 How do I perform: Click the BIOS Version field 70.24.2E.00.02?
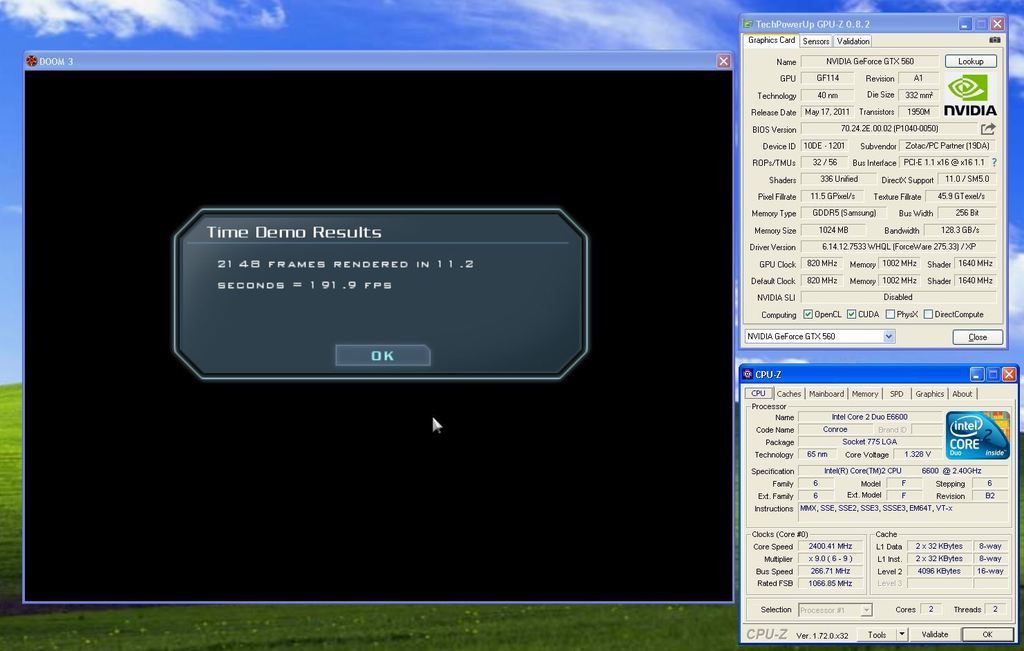tap(889, 129)
